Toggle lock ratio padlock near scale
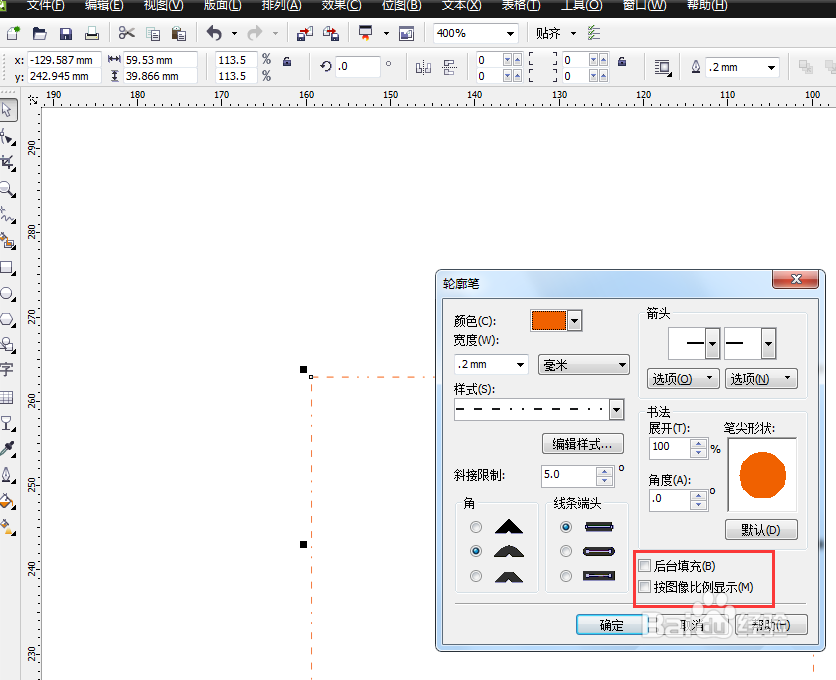 [287, 61]
